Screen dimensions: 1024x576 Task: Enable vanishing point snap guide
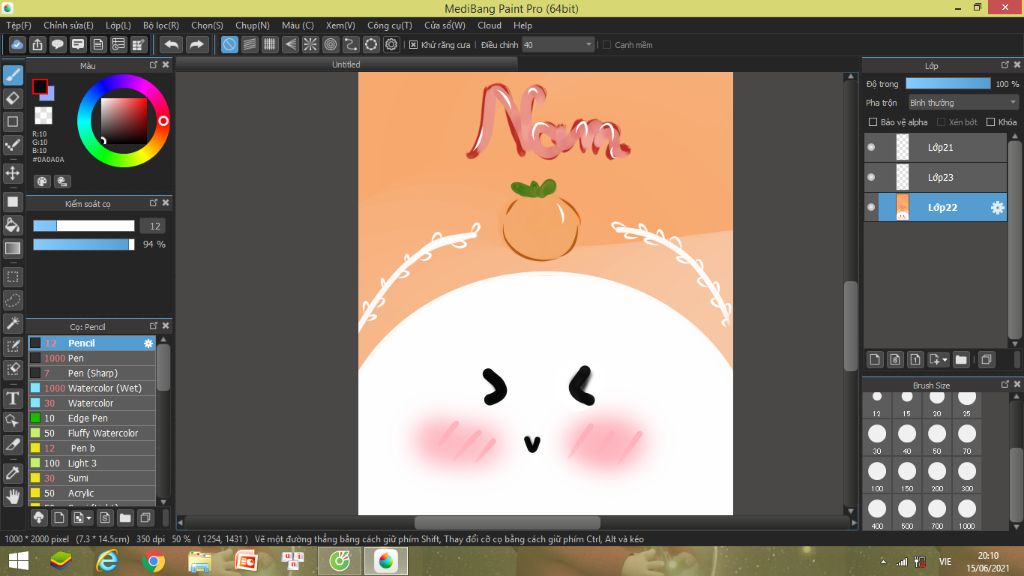(x=290, y=44)
